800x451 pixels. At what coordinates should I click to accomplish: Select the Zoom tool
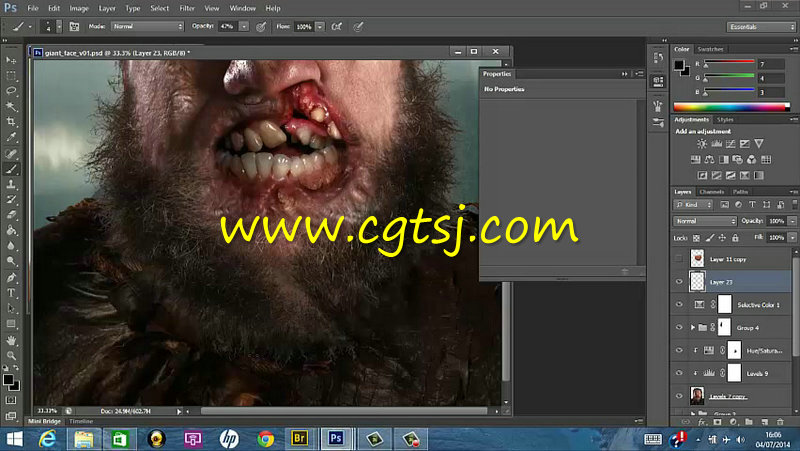tap(11, 355)
